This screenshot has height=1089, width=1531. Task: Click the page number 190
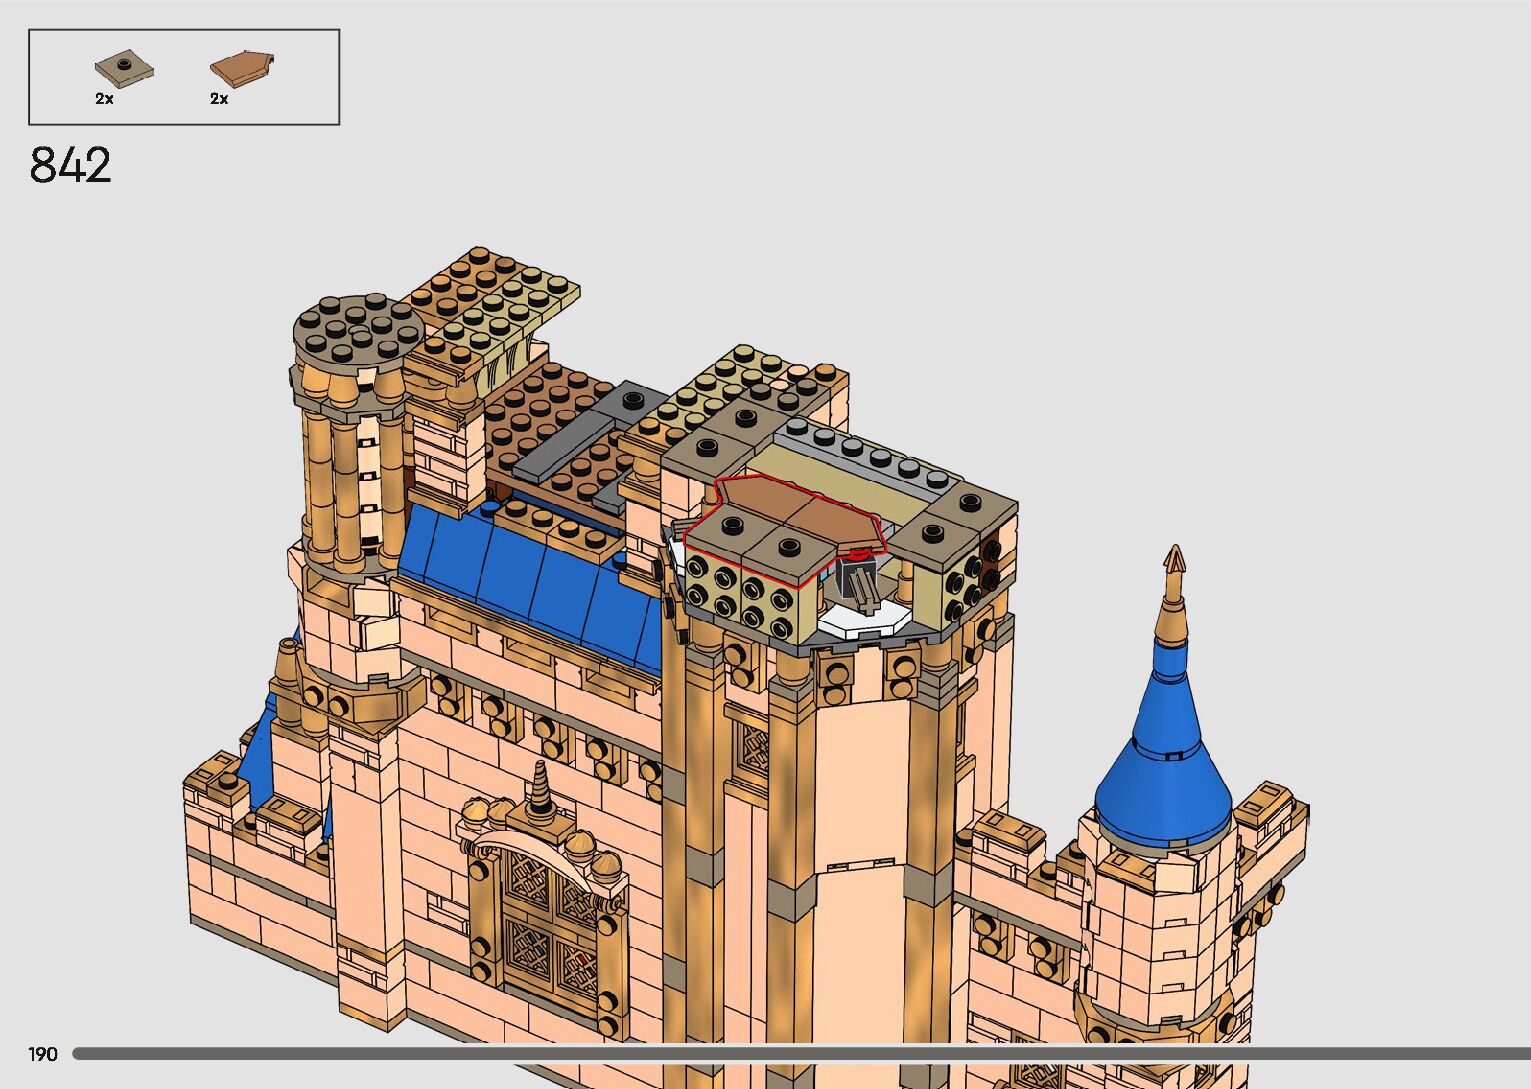click(x=43, y=1054)
